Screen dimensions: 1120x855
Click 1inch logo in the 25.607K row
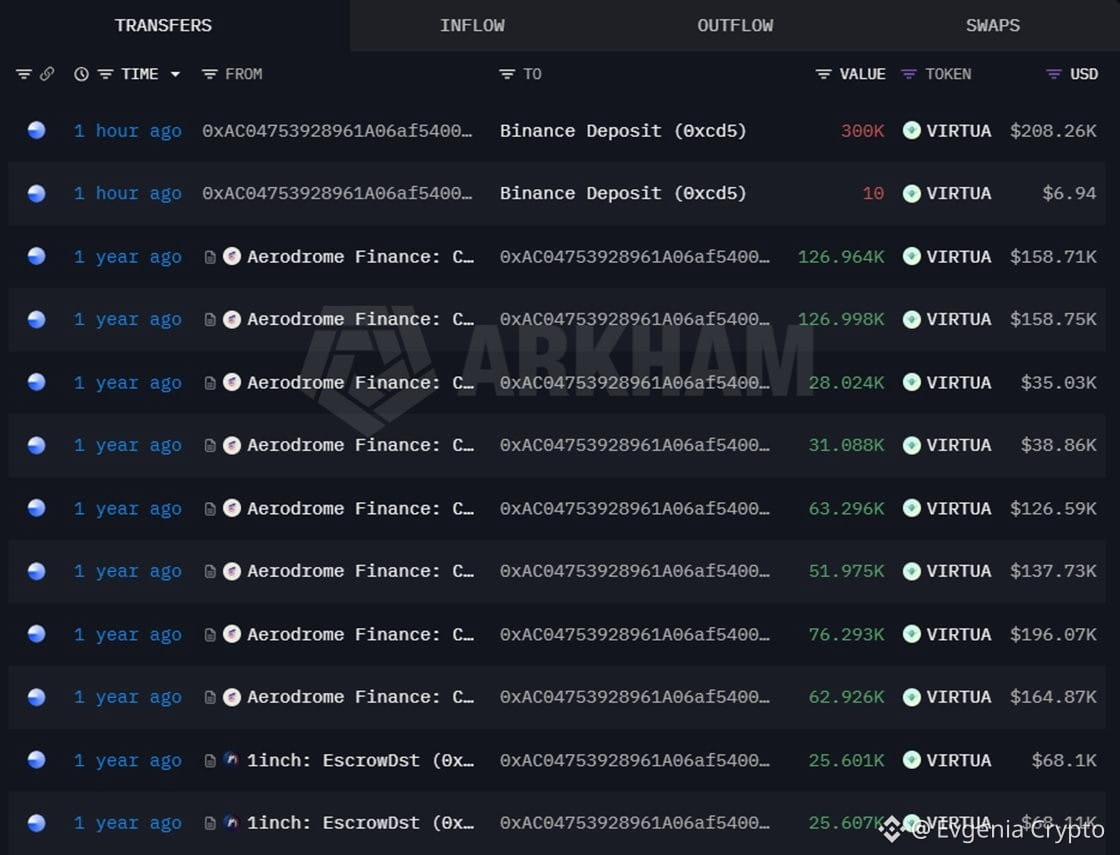231,822
